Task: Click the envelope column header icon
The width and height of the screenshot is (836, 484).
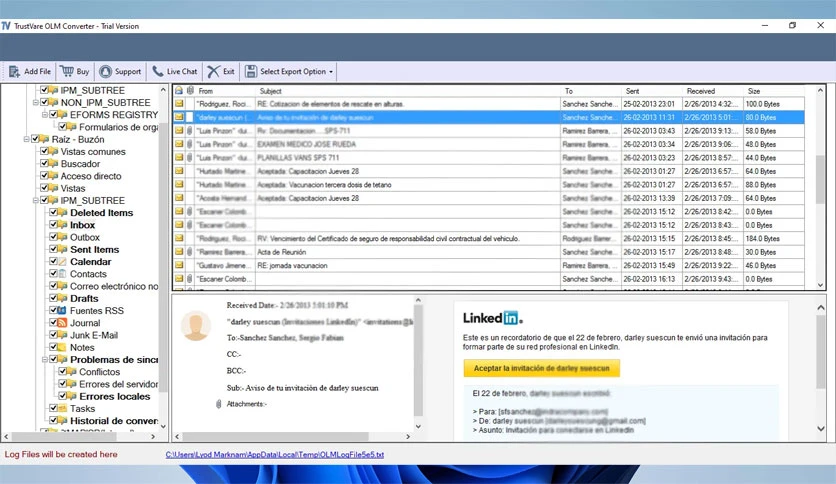Action: coord(179,91)
